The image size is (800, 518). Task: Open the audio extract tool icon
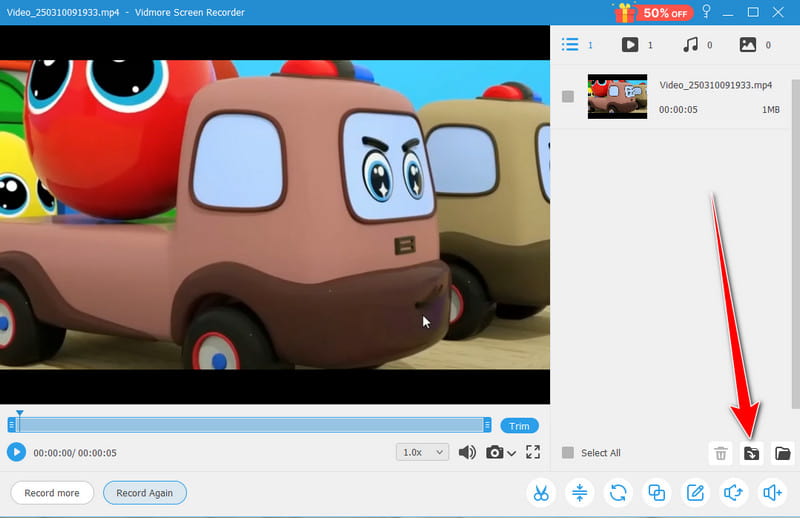tap(734, 493)
